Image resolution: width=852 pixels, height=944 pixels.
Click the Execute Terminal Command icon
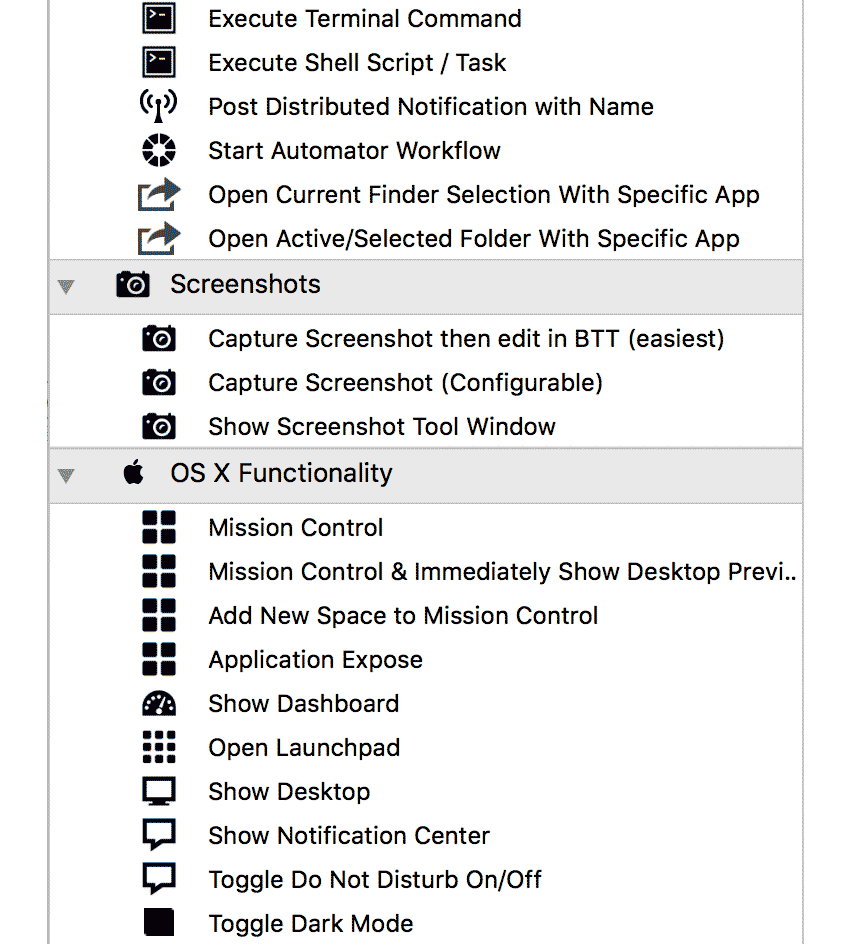[x=159, y=18]
